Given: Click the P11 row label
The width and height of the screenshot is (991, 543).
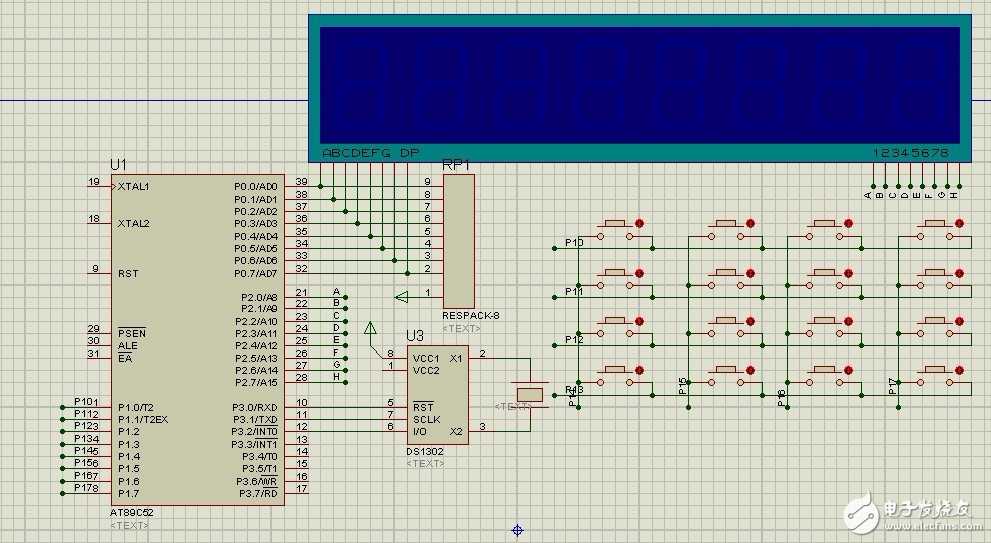Looking at the screenshot, I should pos(575,292).
